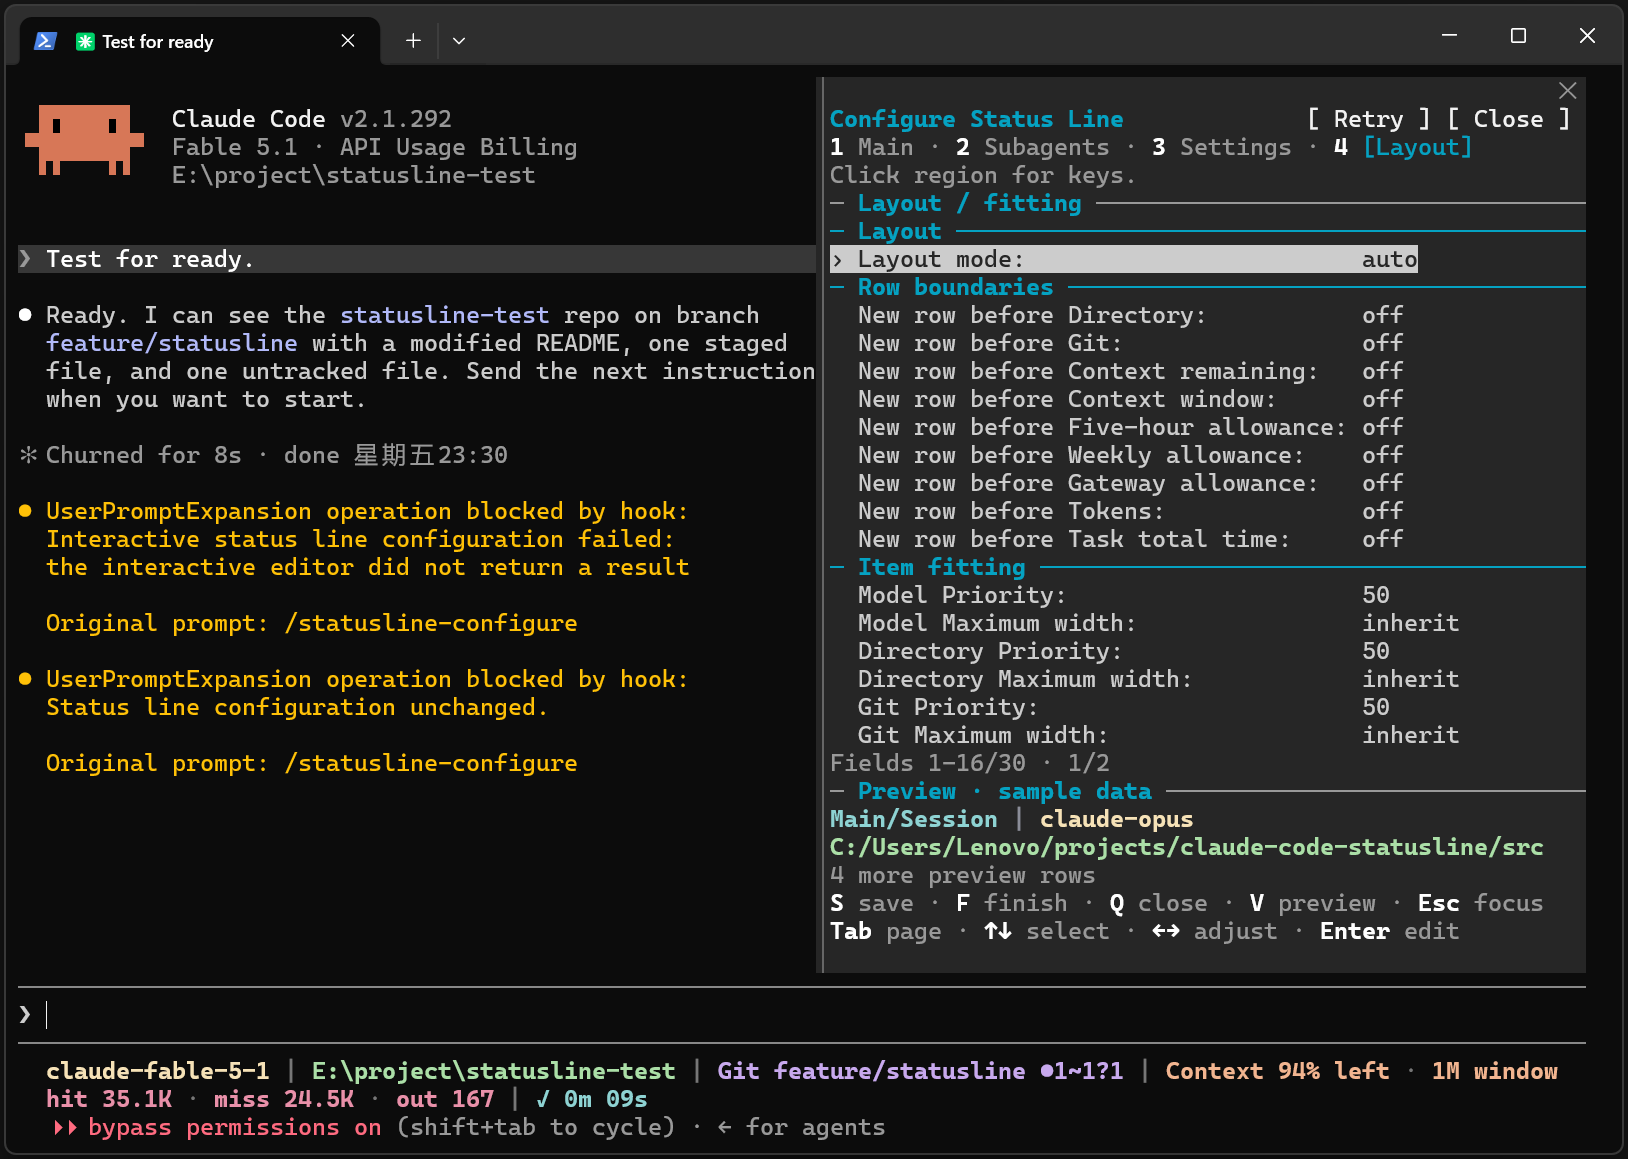Select 'Directory Maximum width: inherit' row
The width and height of the screenshot is (1628, 1159).
[x=1159, y=679]
